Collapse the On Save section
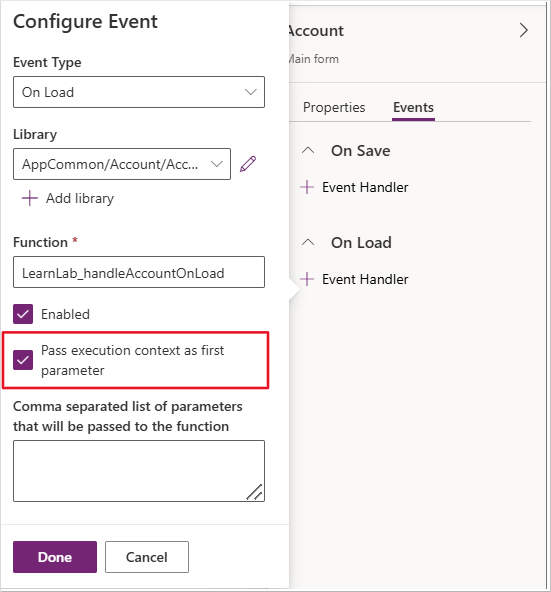Viewport: 551px width, 592px height. [x=308, y=151]
